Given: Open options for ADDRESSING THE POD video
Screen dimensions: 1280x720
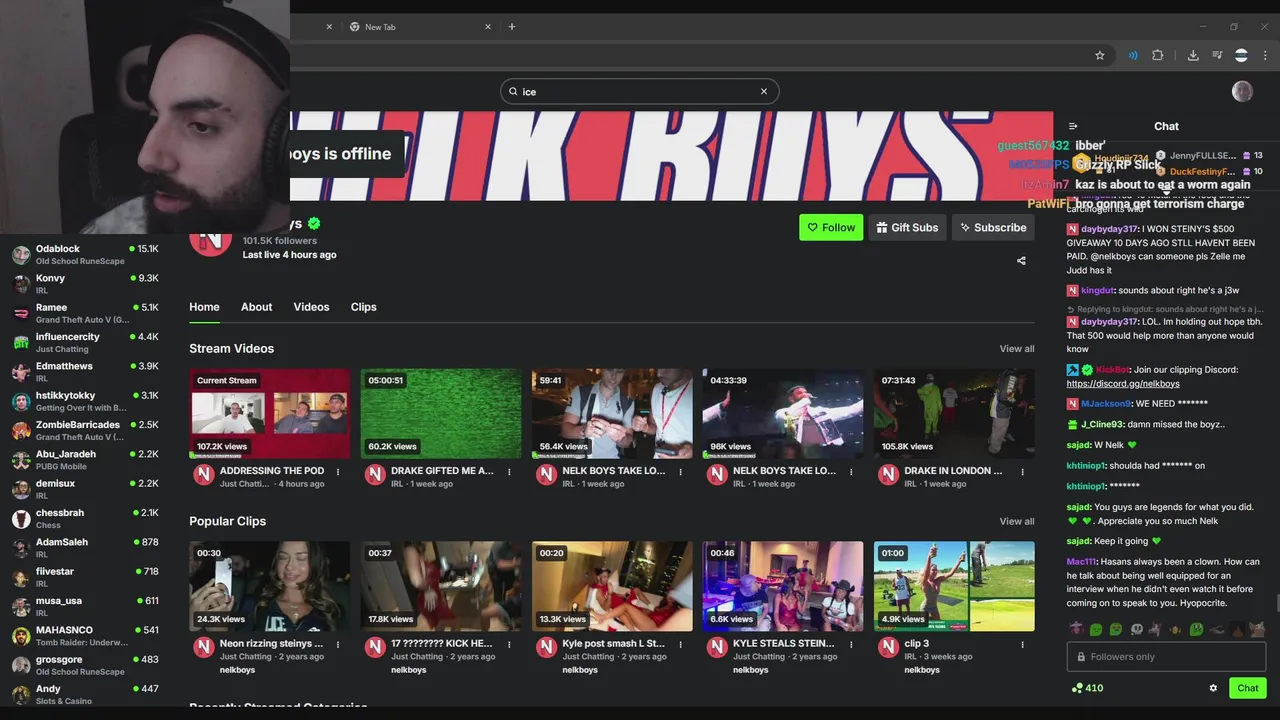Looking at the screenshot, I should click(x=338, y=472).
